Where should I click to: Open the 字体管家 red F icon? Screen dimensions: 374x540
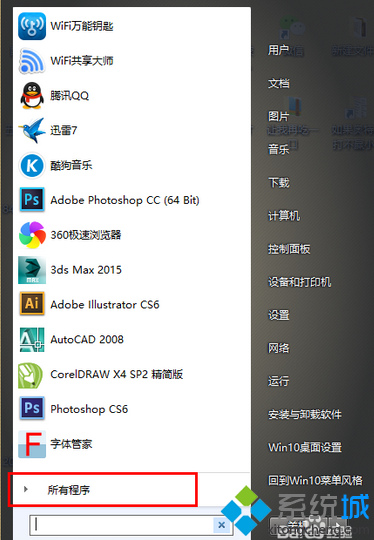tap(32, 444)
